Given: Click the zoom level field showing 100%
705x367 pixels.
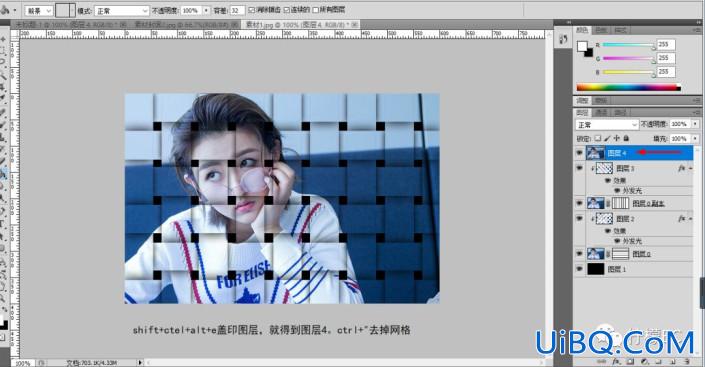Looking at the screenshot, I should point(23,363).
